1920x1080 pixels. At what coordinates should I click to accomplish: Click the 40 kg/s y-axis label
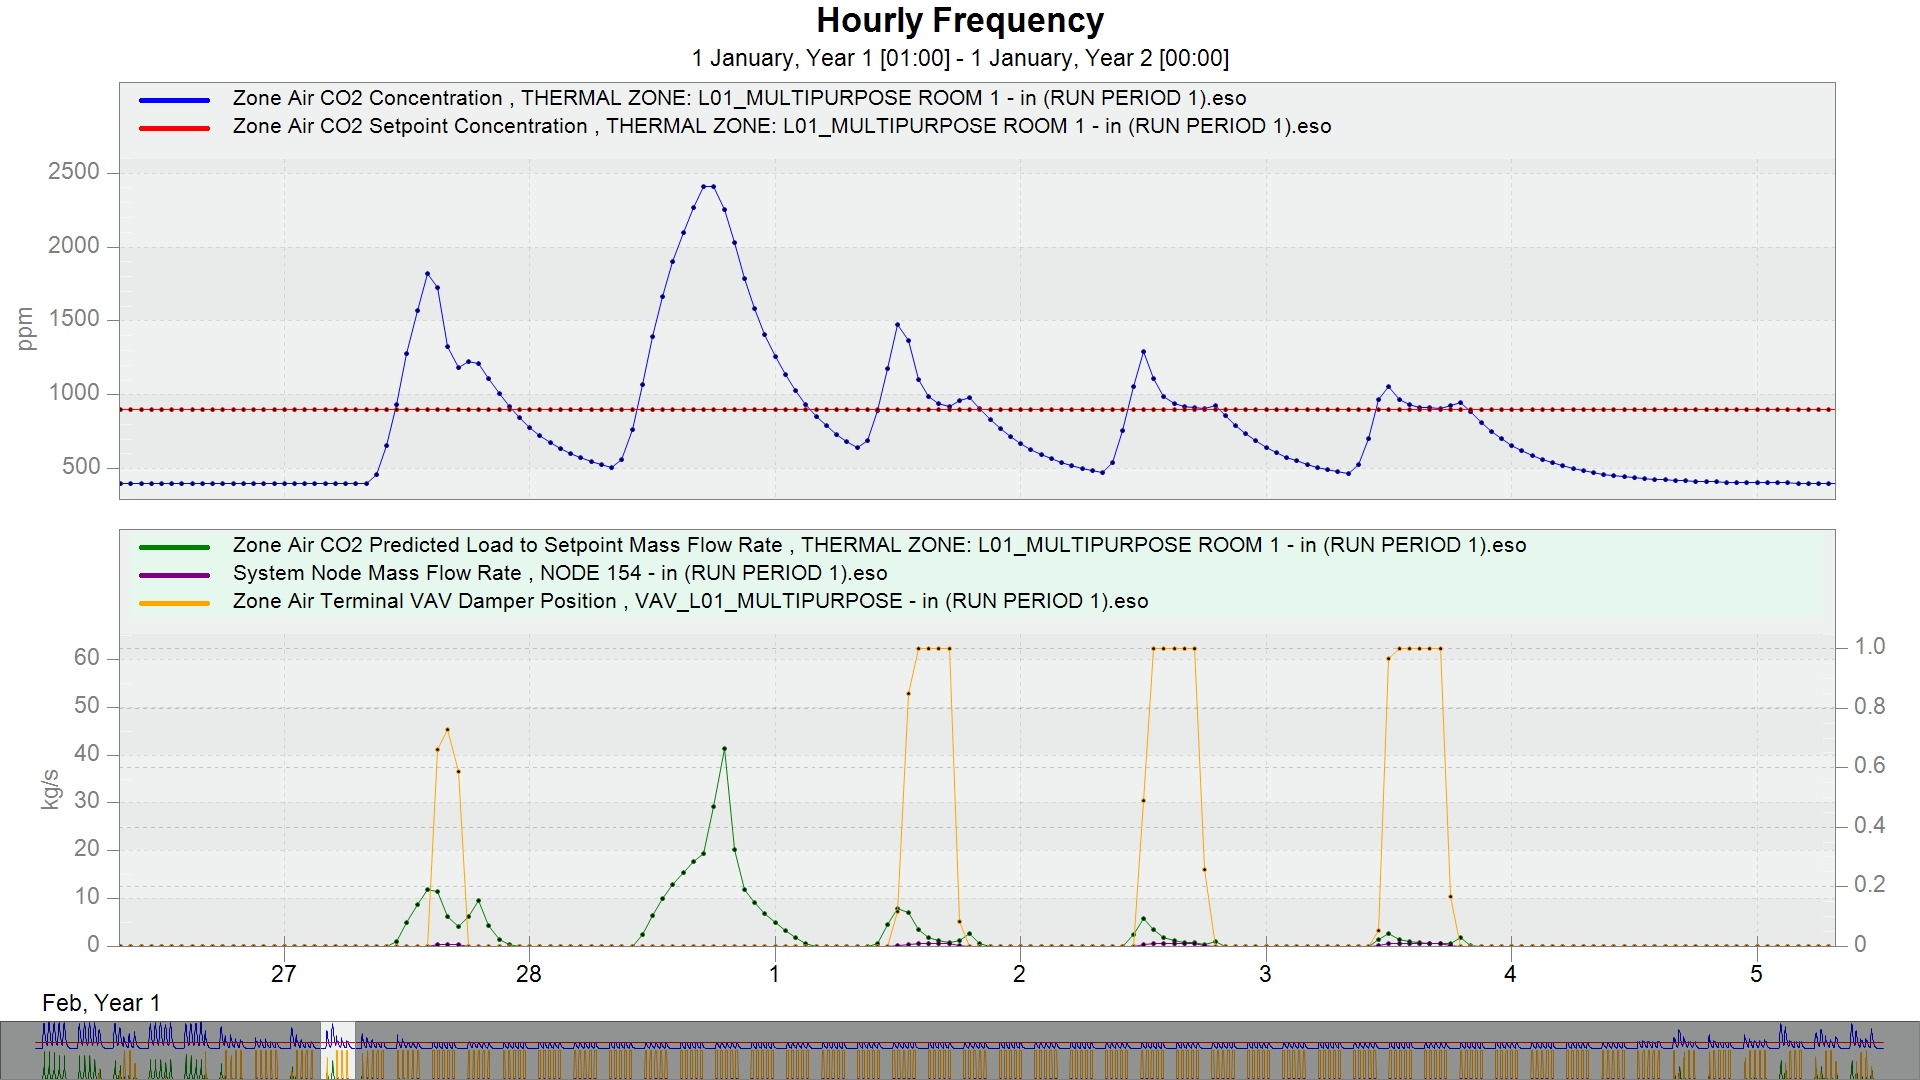(x=87, y=754)
